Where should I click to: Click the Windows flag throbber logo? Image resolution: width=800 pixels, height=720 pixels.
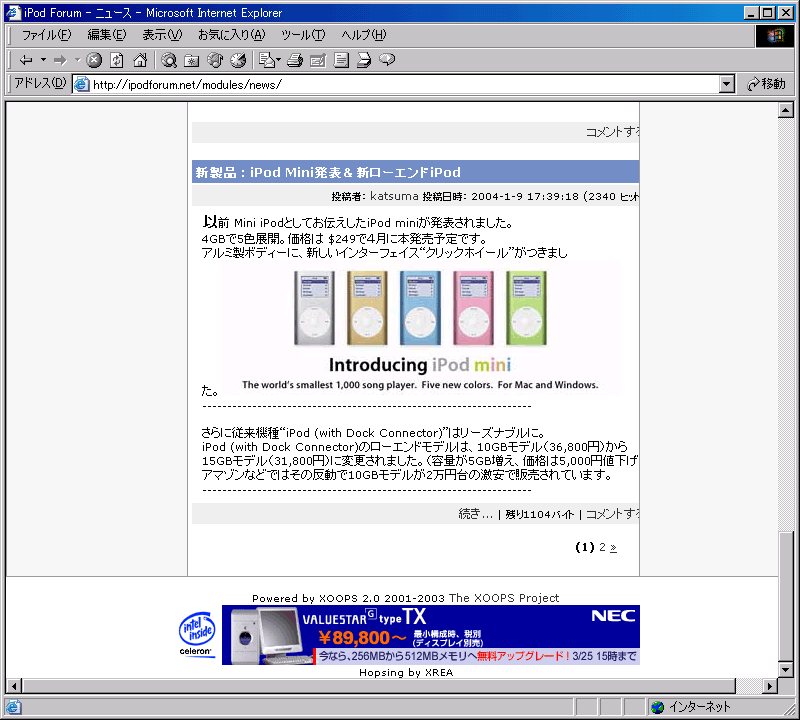click(x=775, y=35)
